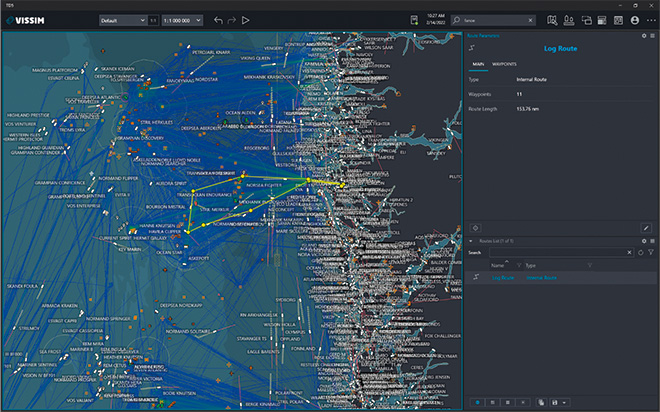The height and width of the screenshot is (412, 660).
Task: Open the map search tool icon
Action: 552,20
